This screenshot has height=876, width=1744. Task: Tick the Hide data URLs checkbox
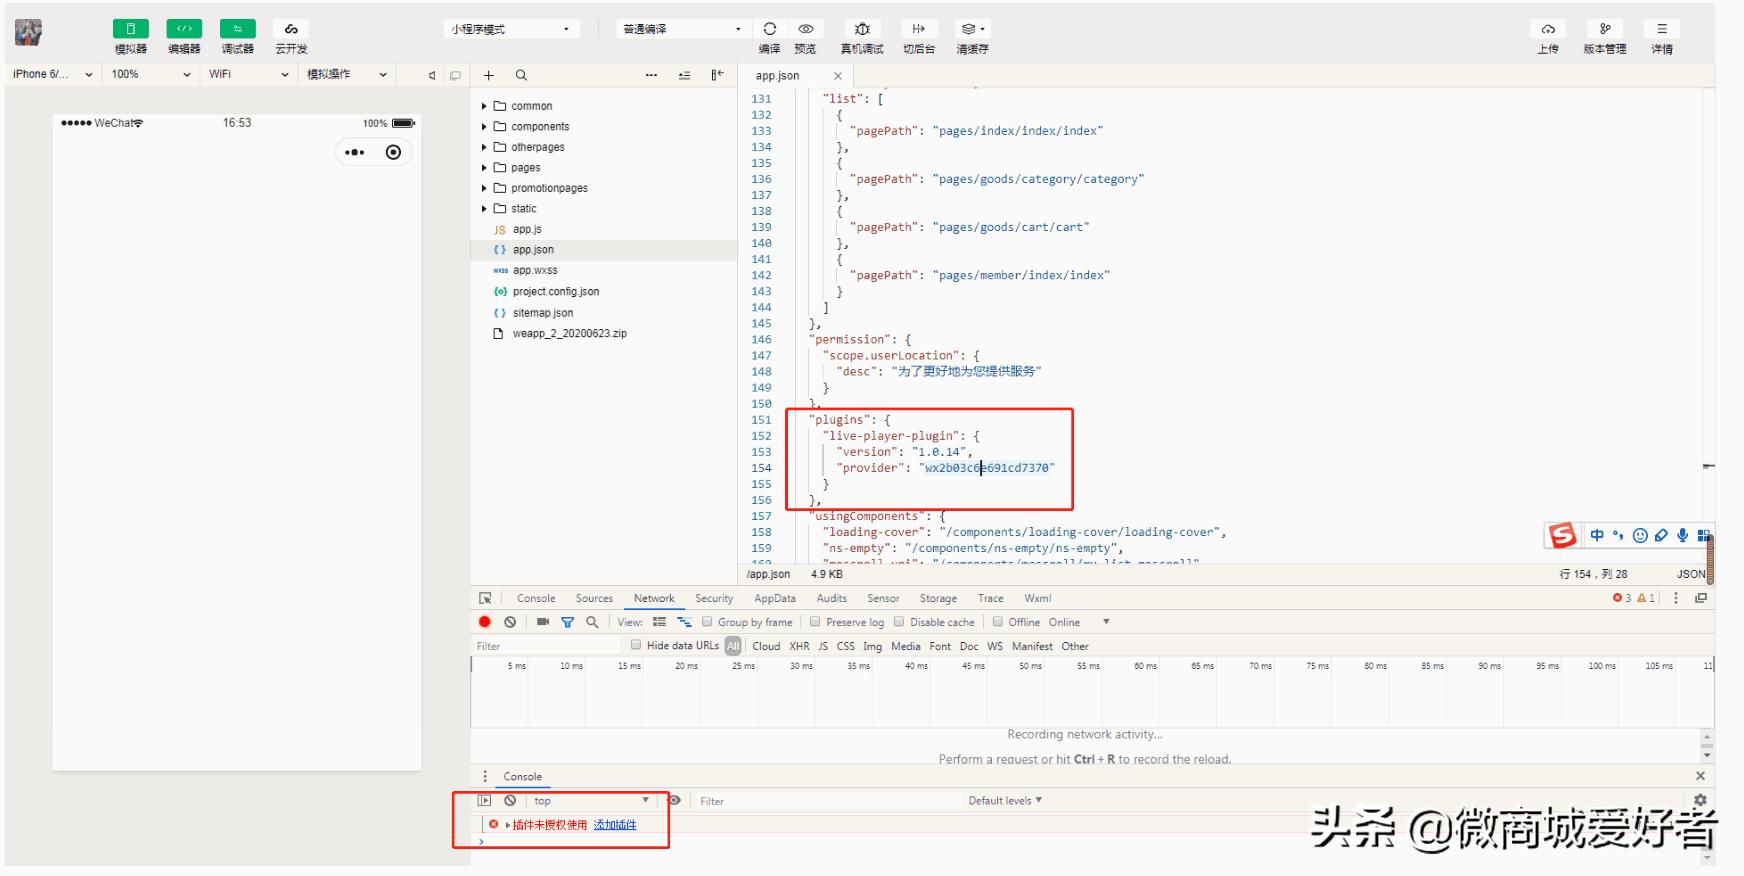[x=636, y=646]
